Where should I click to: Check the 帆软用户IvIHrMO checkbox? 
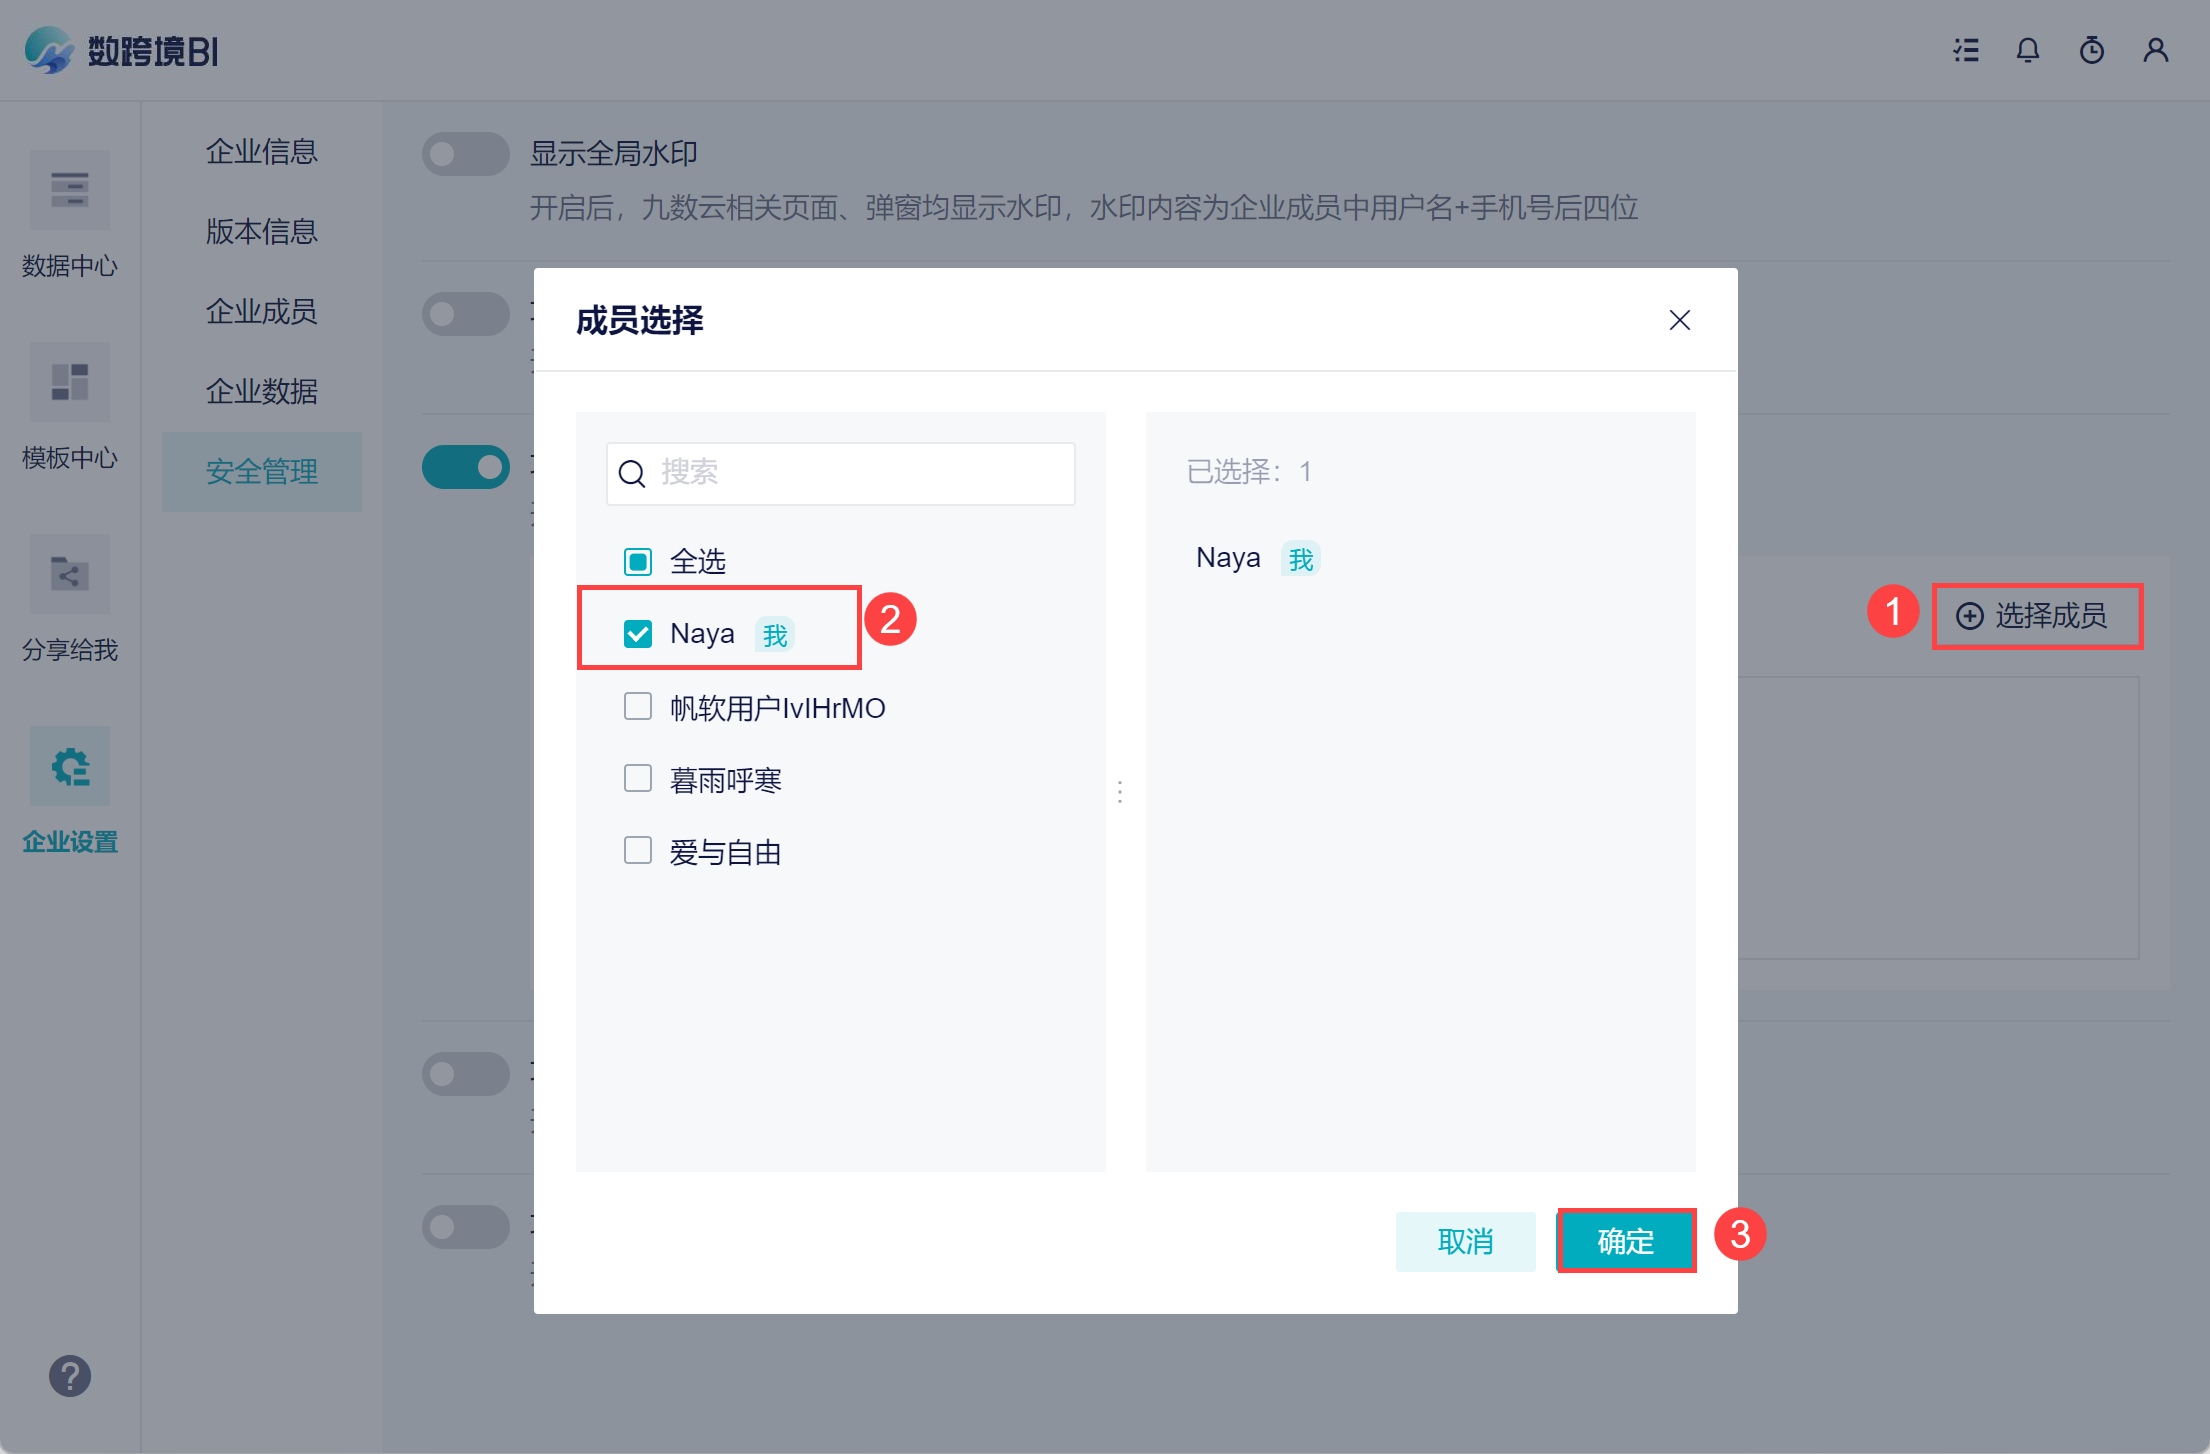638,706
